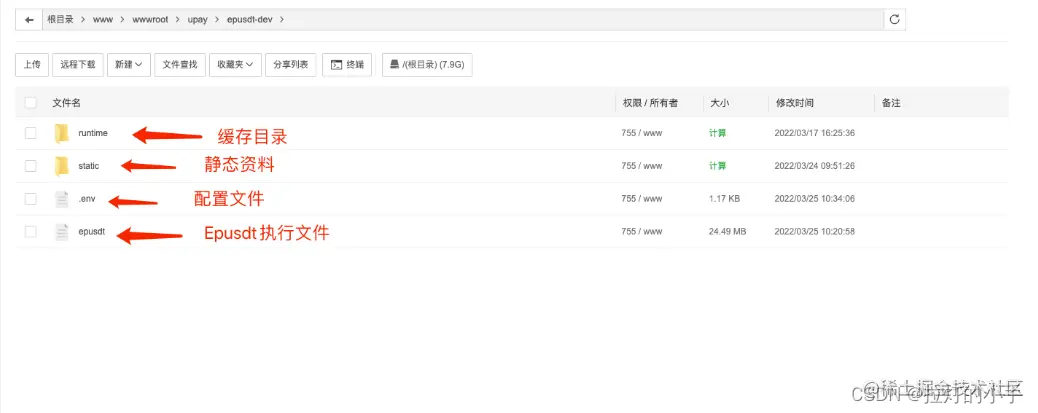This screenshot has height=413, width=1038.
Task: Open the static folder icon
Action: point(62,166)
